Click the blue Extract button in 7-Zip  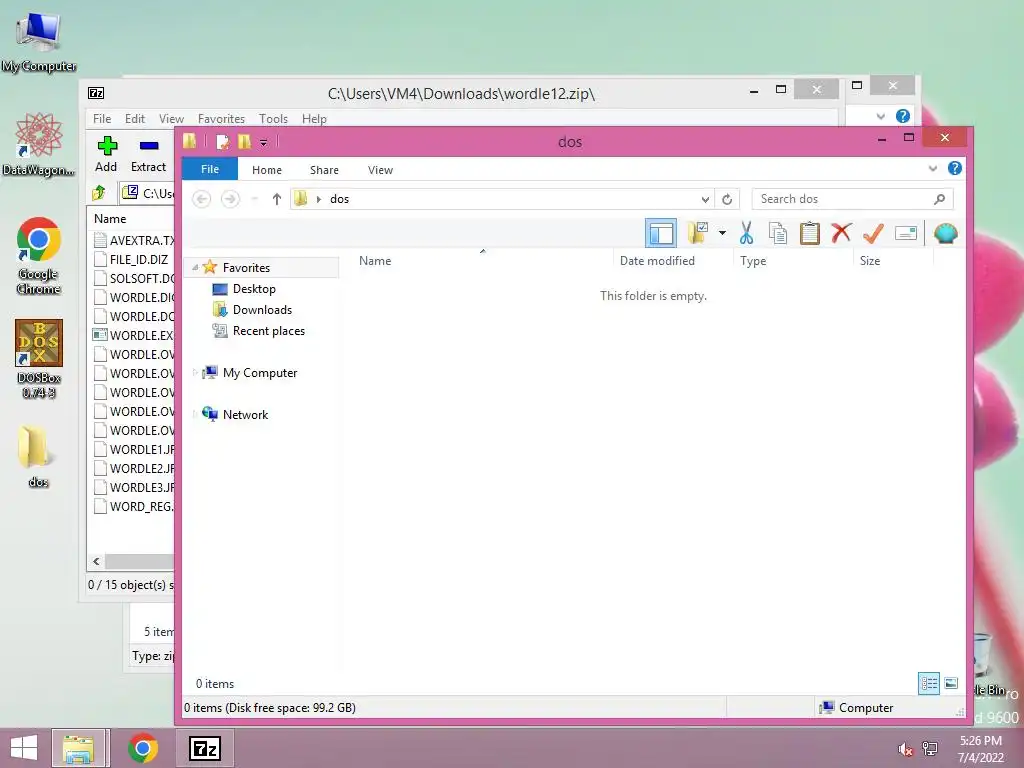[x=148, y=154]
